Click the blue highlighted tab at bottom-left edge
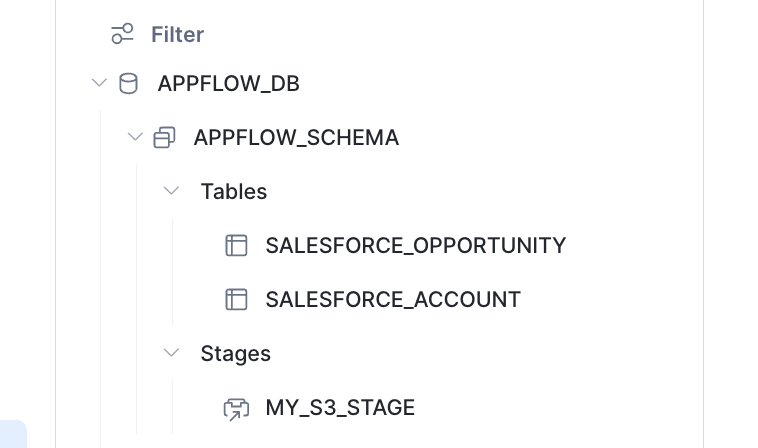758x448 pixels. (13, 434)
